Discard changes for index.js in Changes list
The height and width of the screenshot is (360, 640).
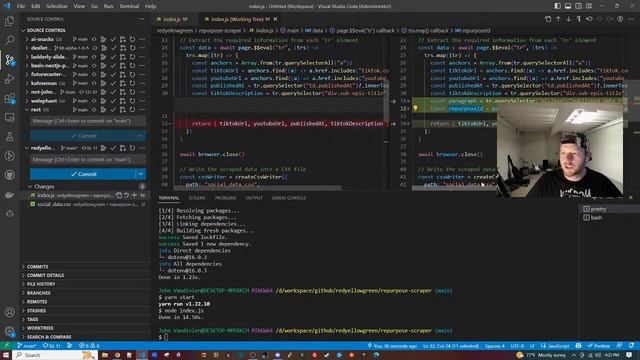tap(127, 196)
